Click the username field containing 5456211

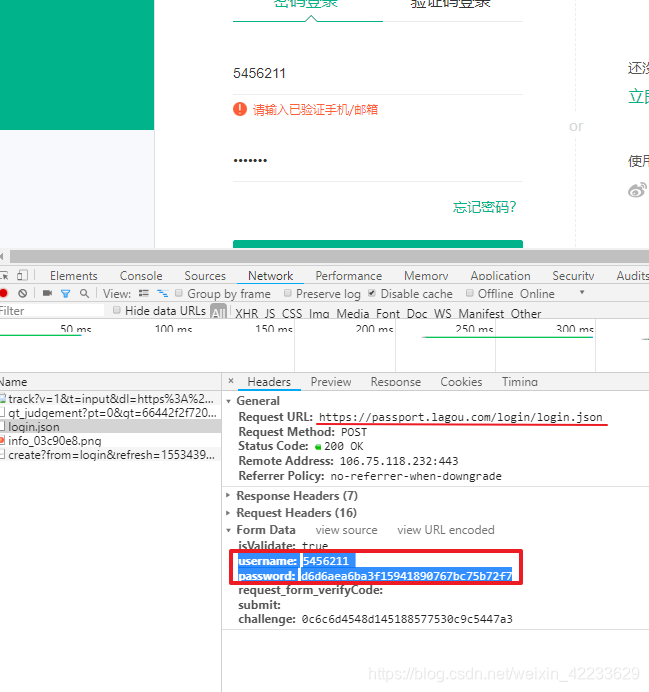pyautogui.click(x=378, y=73)
